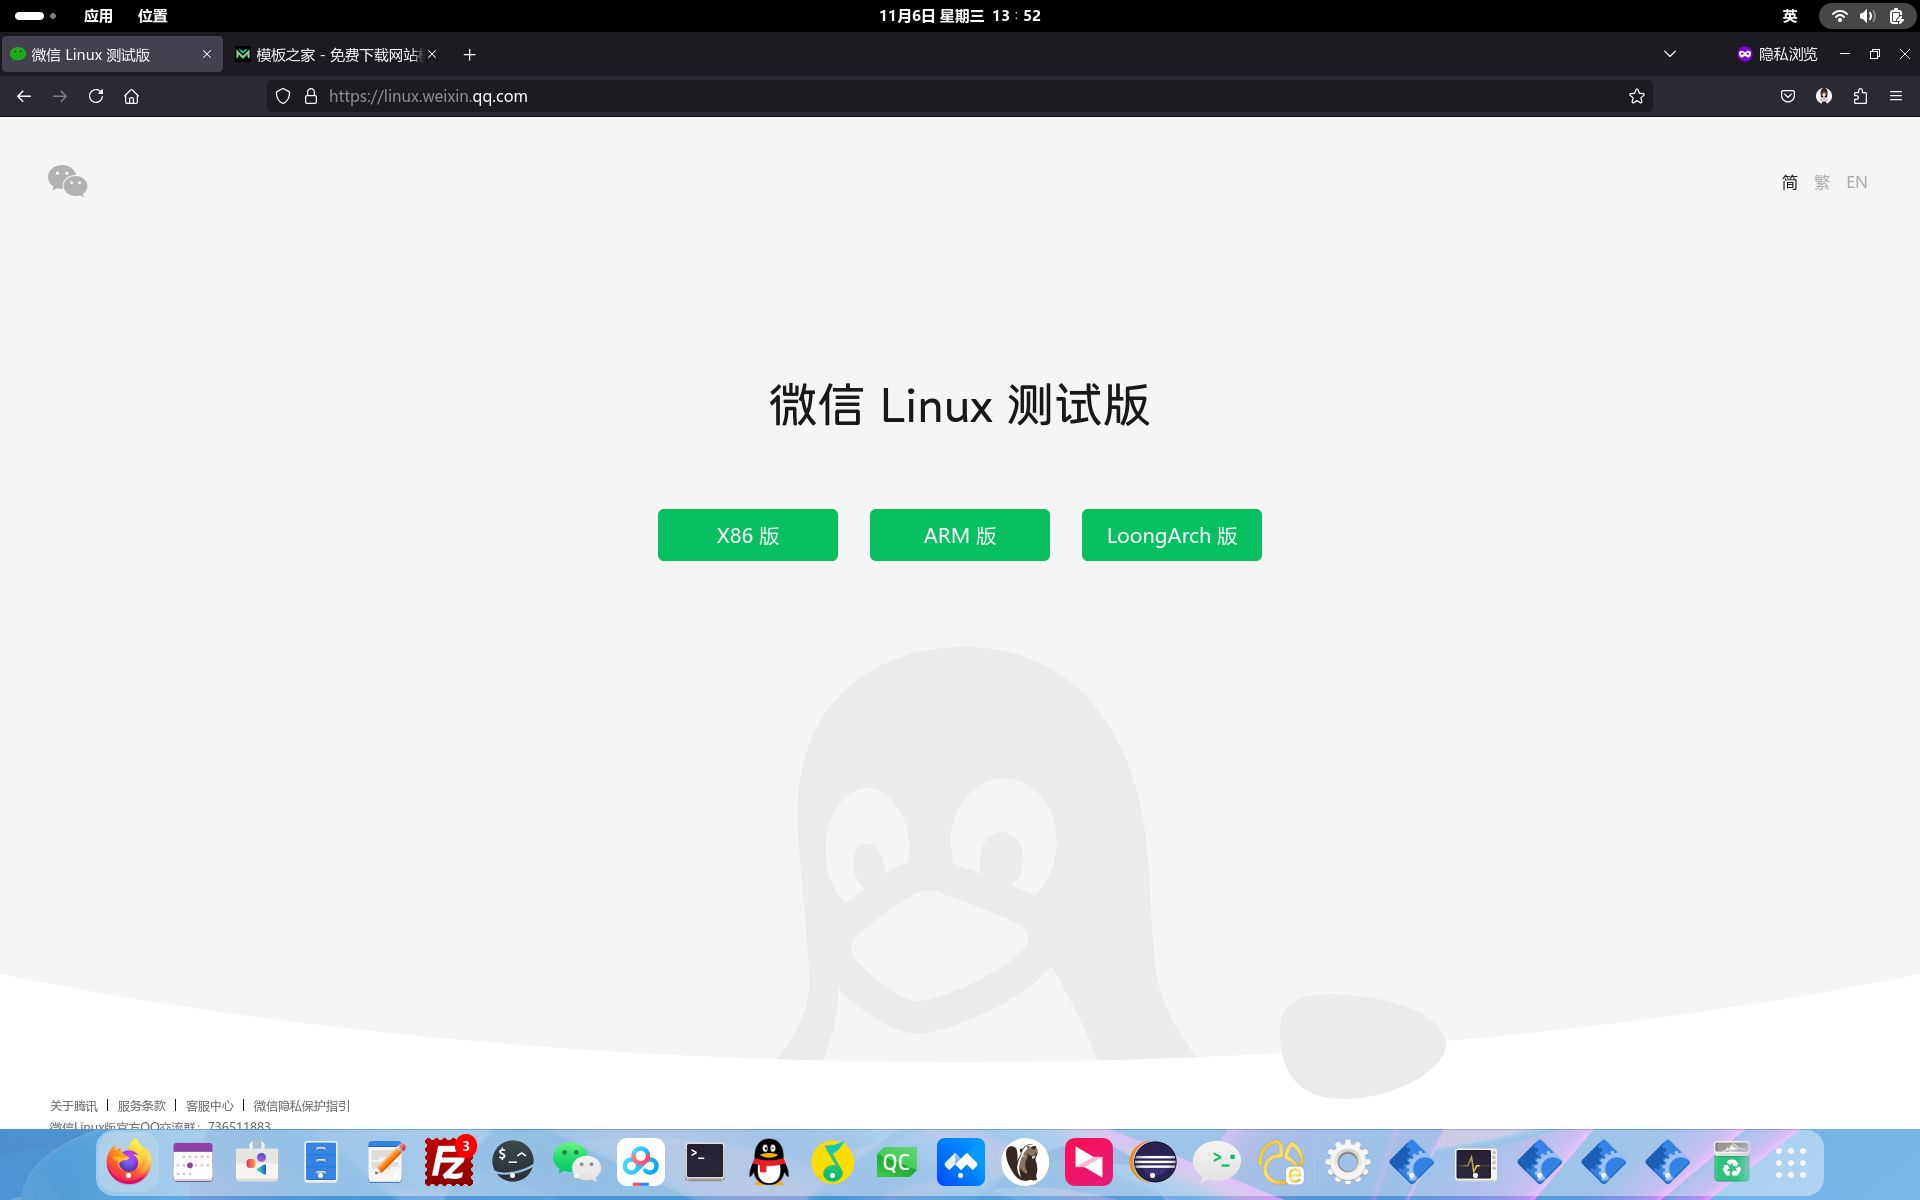The image size is (1920, 1200).
Task: Open file manager cabinet icon in dock
Action: 320,1163
